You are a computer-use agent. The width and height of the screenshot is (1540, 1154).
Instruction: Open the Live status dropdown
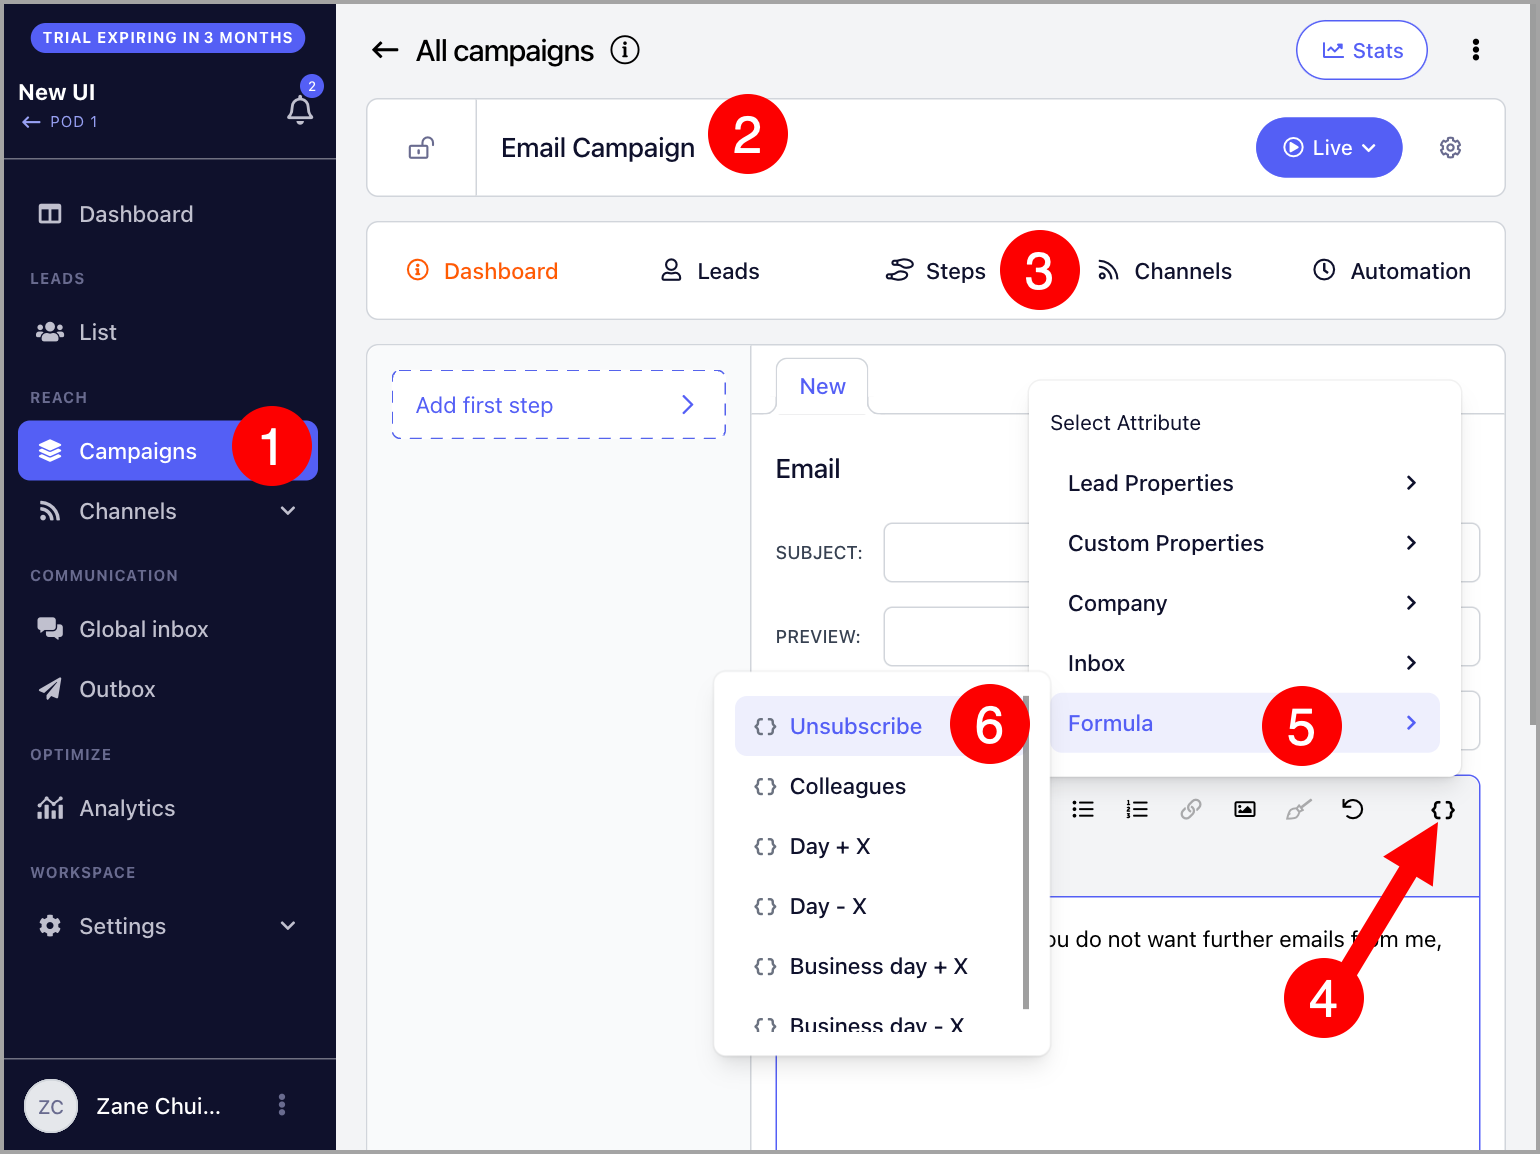tap(1329, 148)
